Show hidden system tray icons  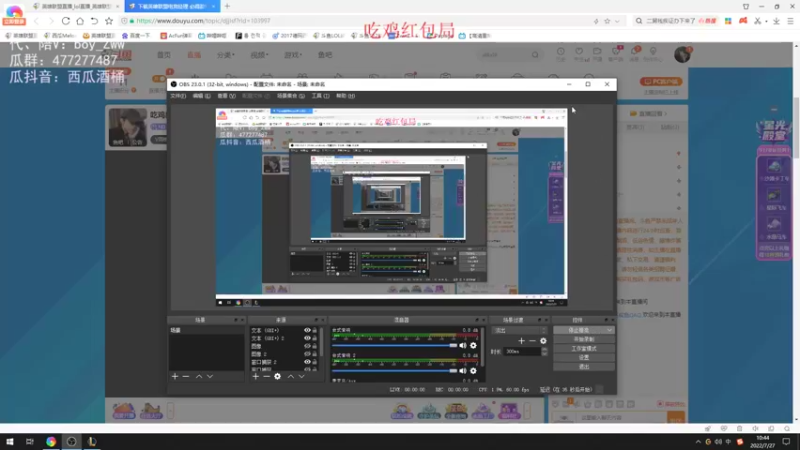tap(698, 442)
